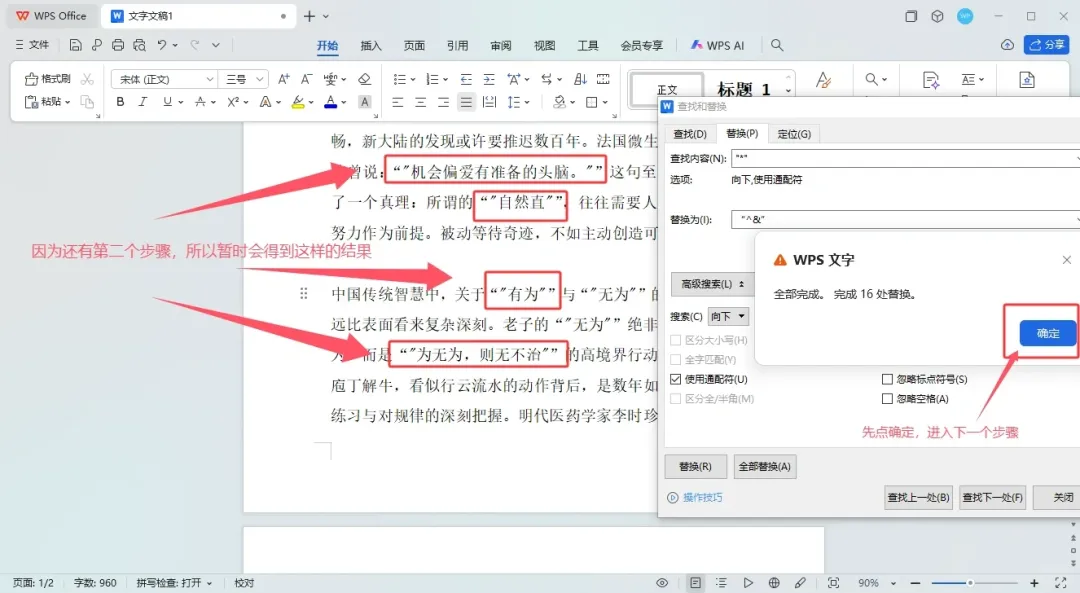The image size is (1080, 593).
Task: Open the 开始 ribbon tab
Action: (x=327, y=45)
